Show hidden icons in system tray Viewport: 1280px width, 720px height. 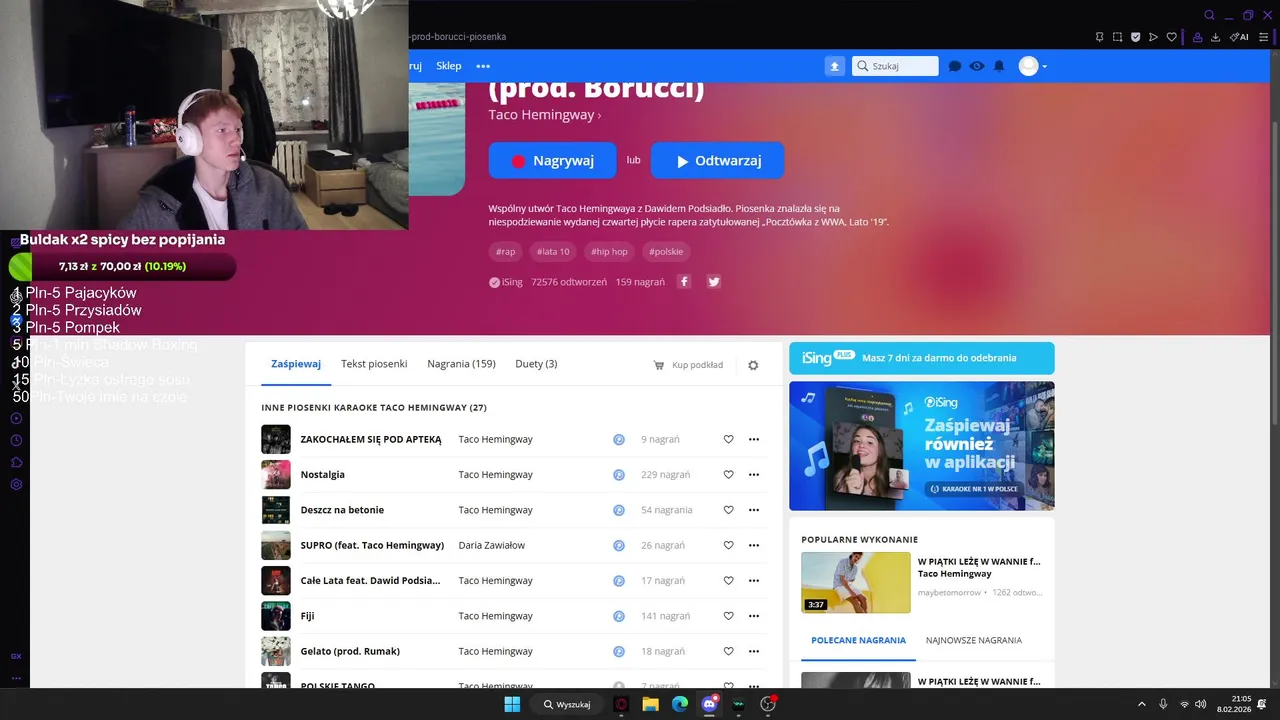[x=1141, y=704]
